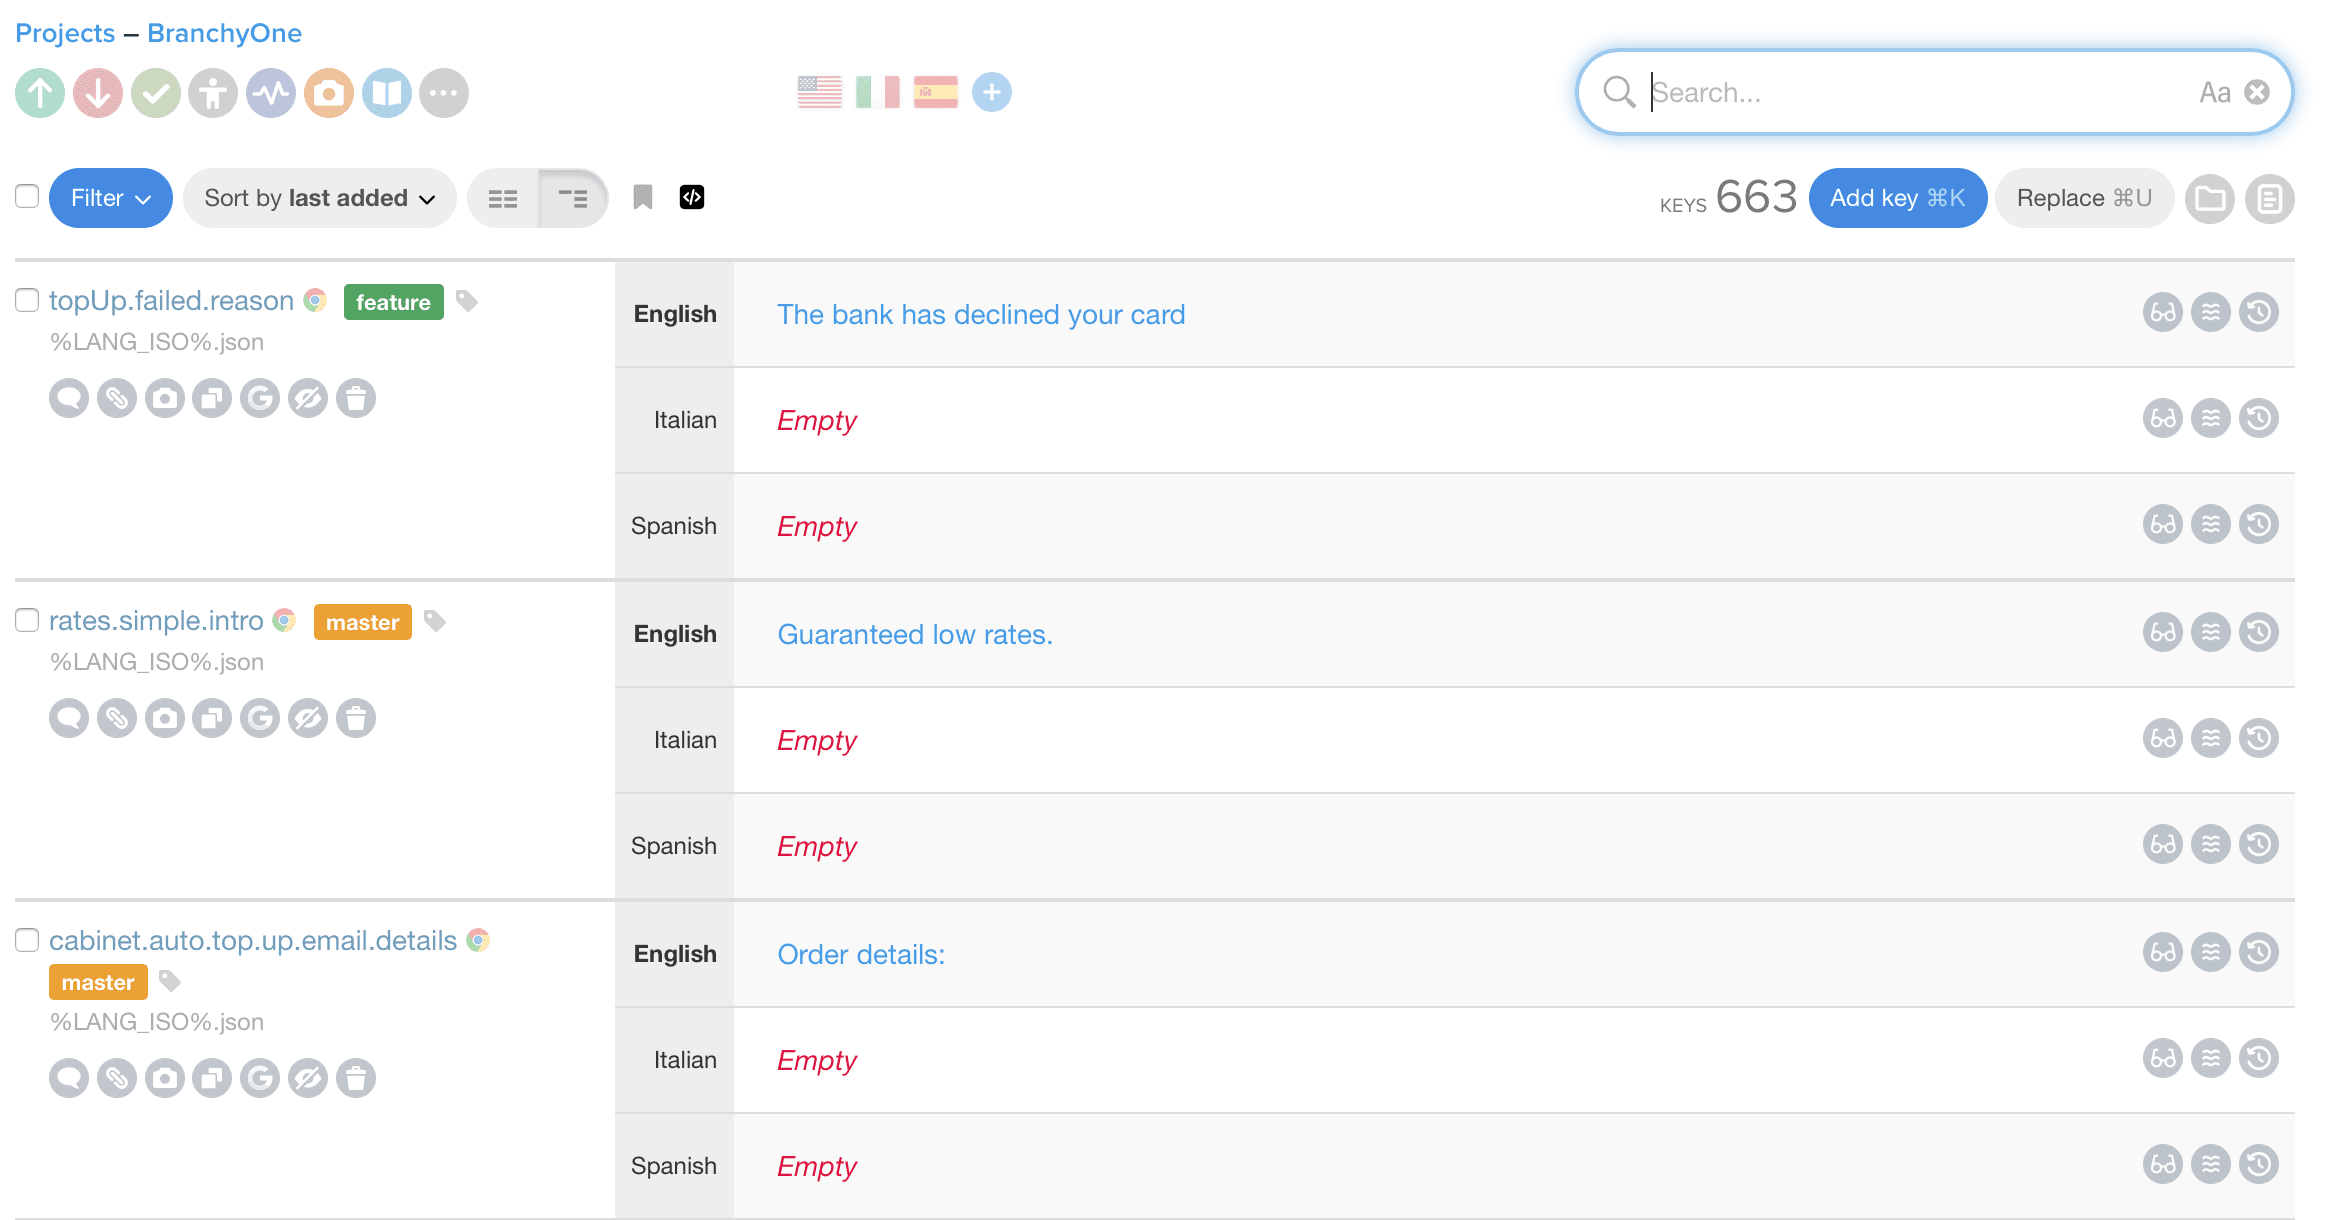
Task: Click the Add key button
Action: coord(1897,198)
